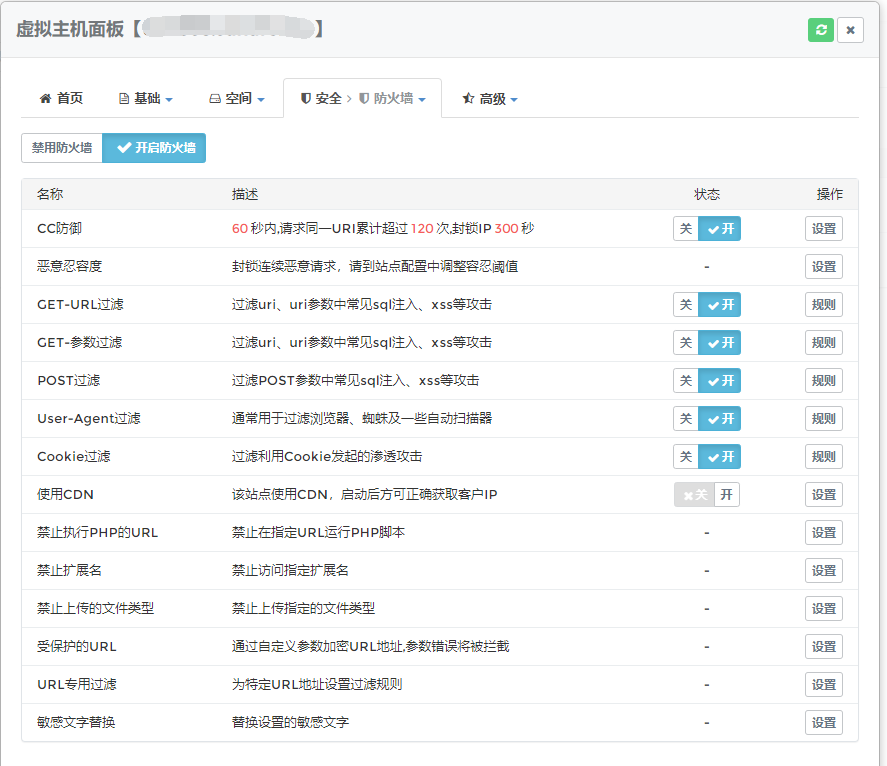Viewport: 887px width, 766px height.
Task: Open 设置 for 禁止扩展名
Action: (824, 570)
